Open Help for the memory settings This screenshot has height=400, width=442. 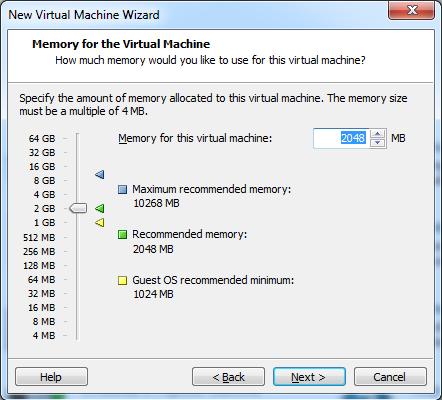click(51, 377)
